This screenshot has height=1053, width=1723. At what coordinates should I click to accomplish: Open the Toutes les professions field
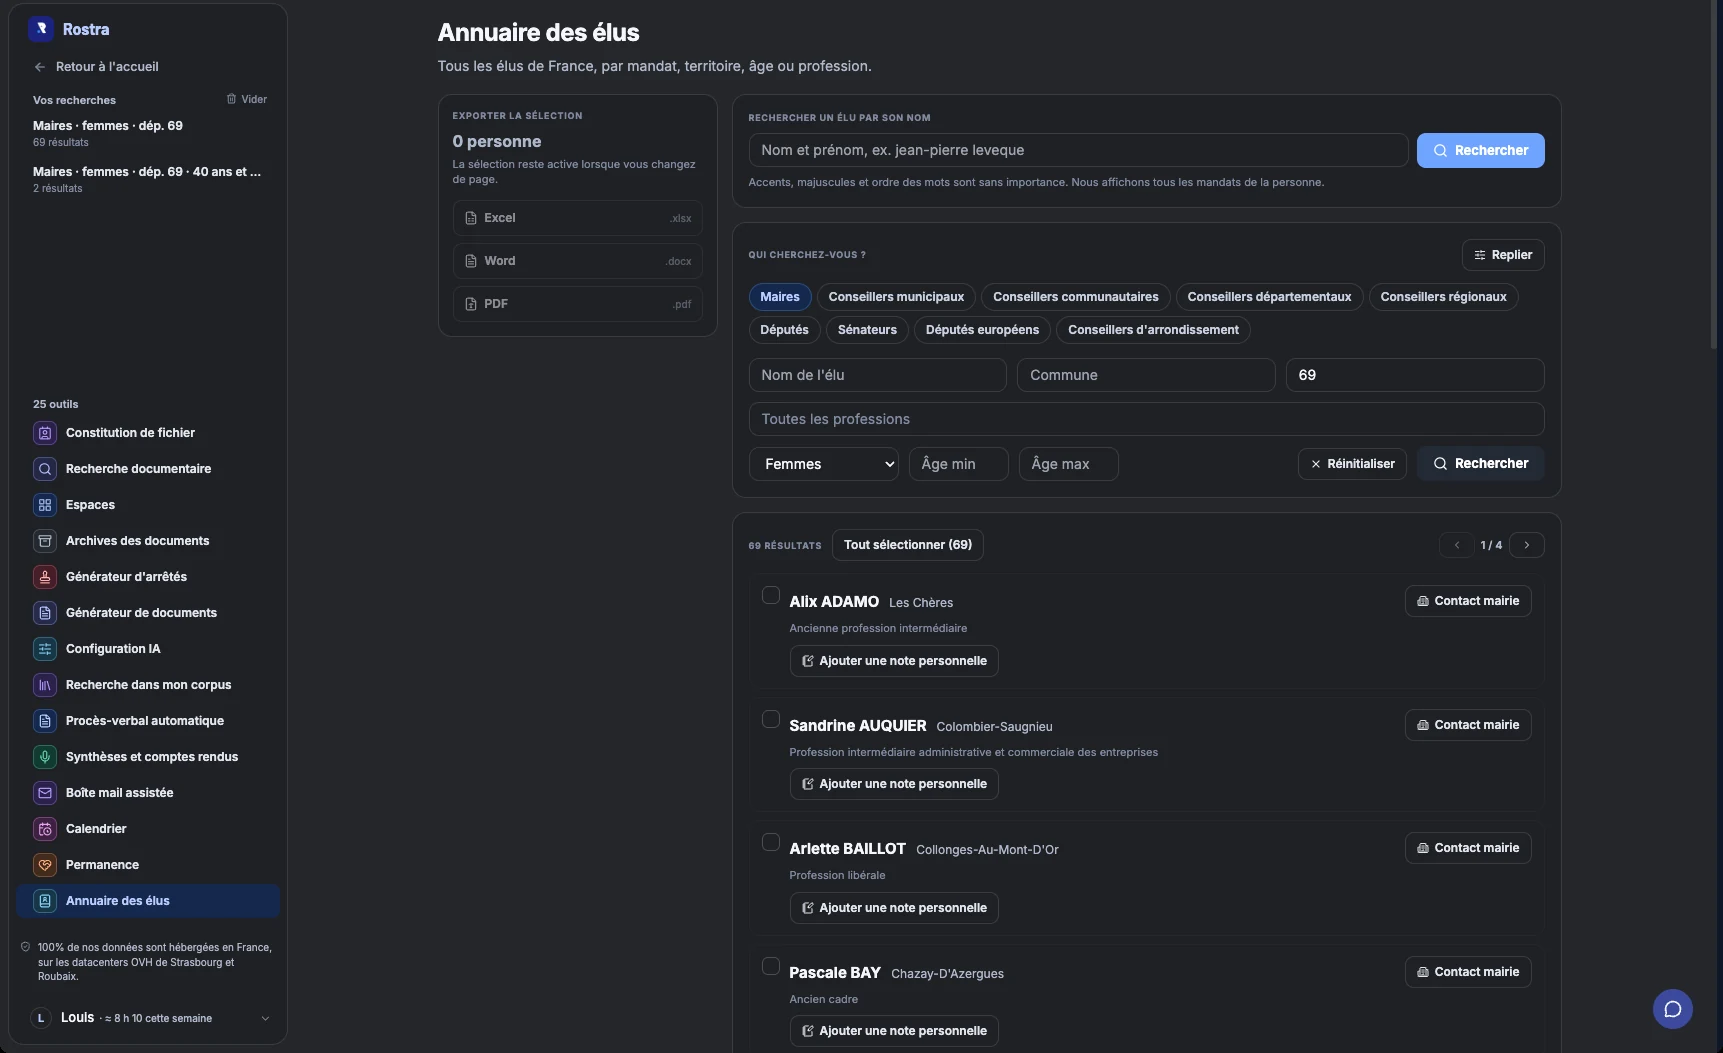(1146, 419)
